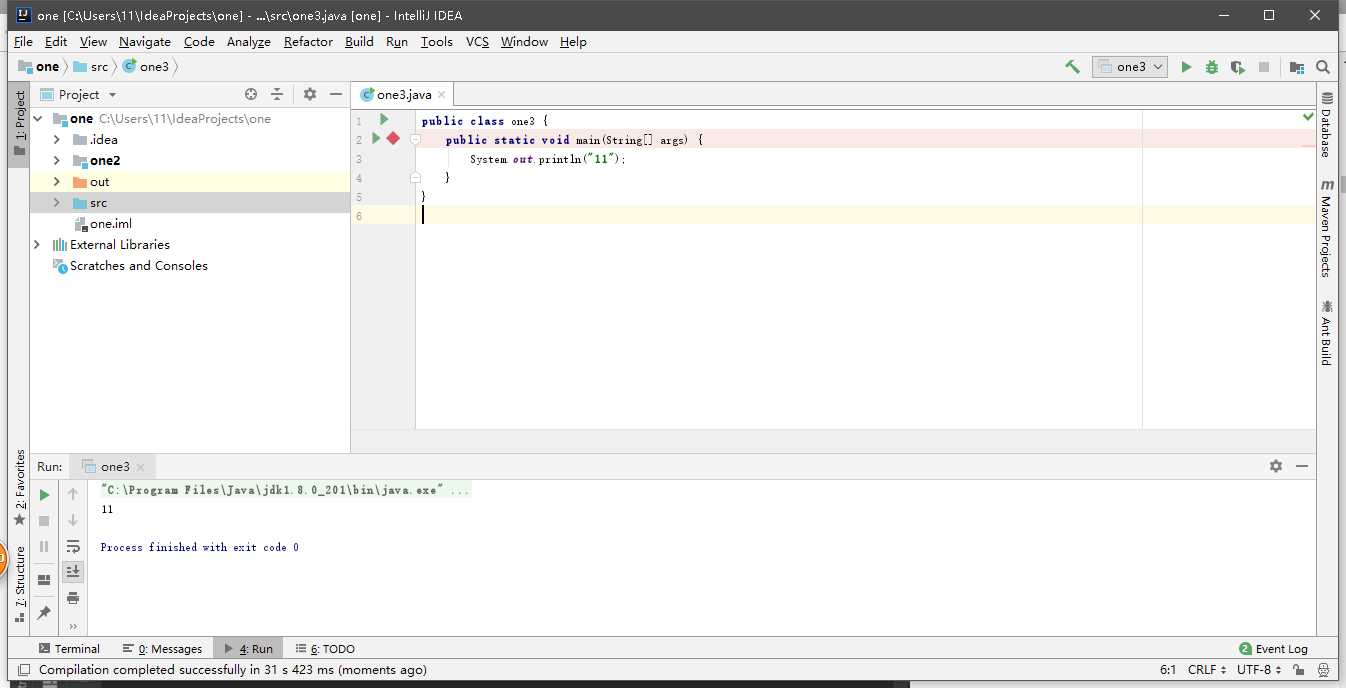The height and width of the screenshot is (688, 1346).
Task: Toggle scroll to end in Run console
Action: (73, 571)
